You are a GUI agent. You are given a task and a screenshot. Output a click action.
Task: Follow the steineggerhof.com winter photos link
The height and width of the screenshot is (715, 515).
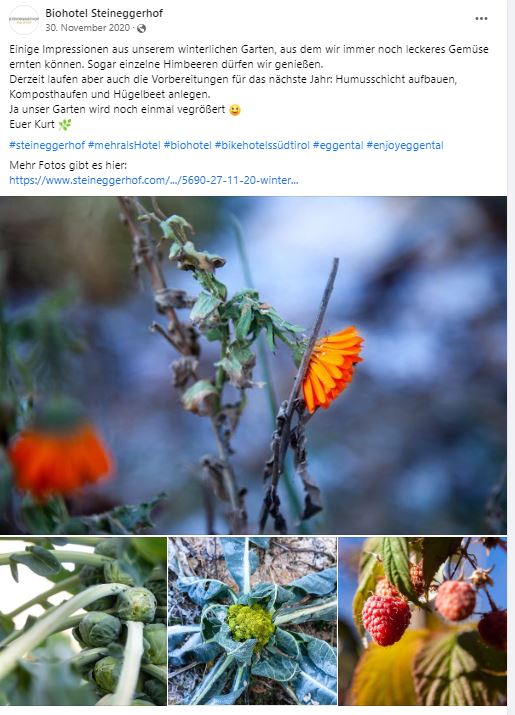point(154,180)
